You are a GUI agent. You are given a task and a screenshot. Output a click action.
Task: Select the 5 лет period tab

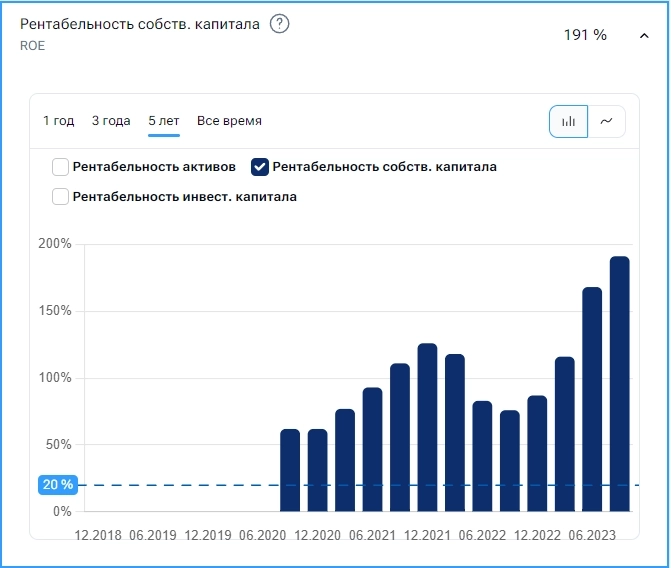click(x=164, y=121)
